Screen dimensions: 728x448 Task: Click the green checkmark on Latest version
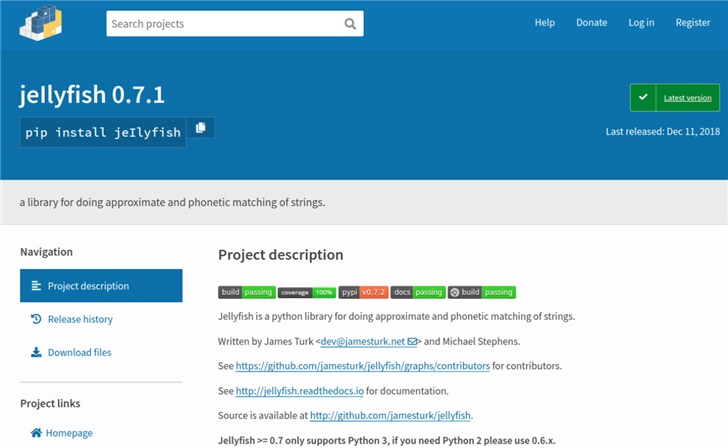click(x=643, y=97)
